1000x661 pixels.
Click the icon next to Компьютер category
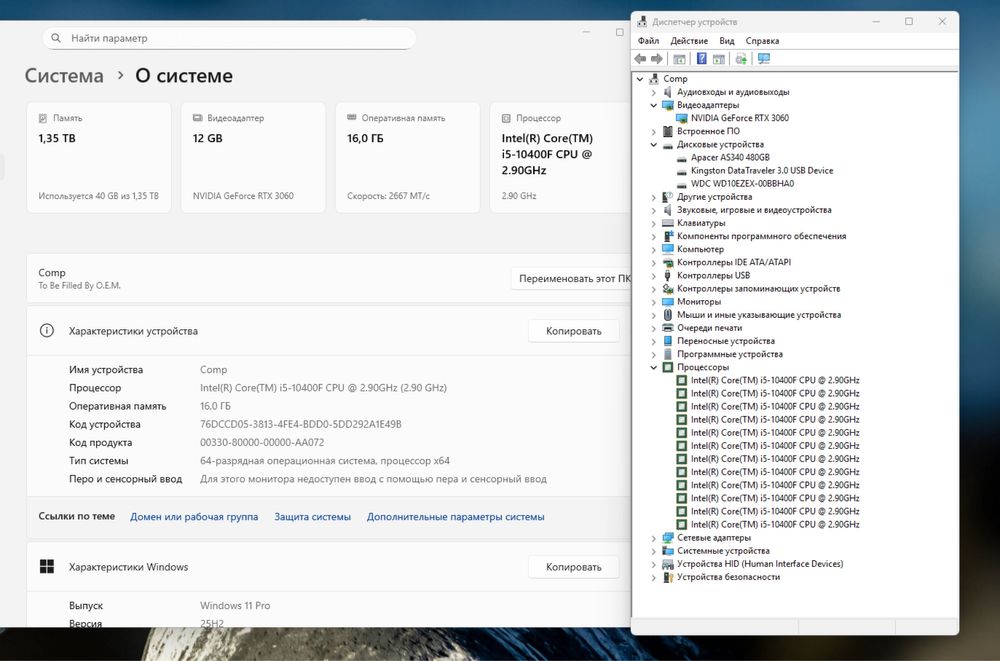pos(668,249)
